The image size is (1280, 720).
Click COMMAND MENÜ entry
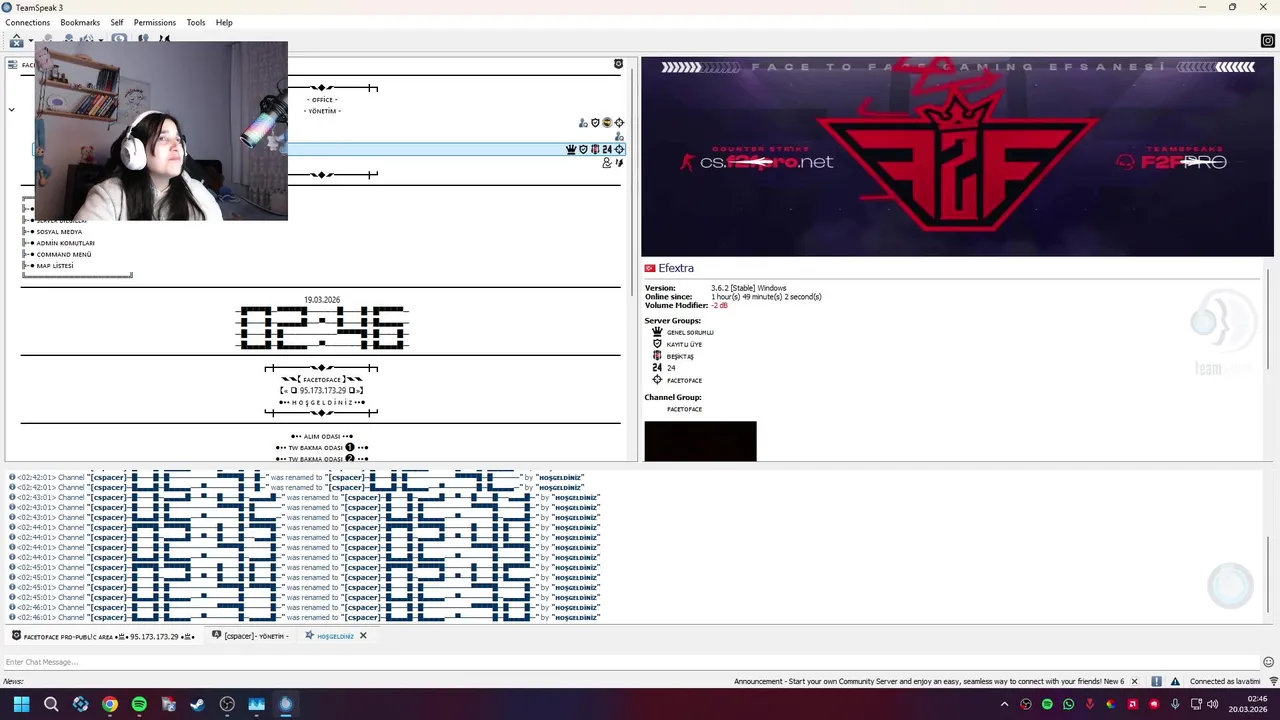pos(63,255)
